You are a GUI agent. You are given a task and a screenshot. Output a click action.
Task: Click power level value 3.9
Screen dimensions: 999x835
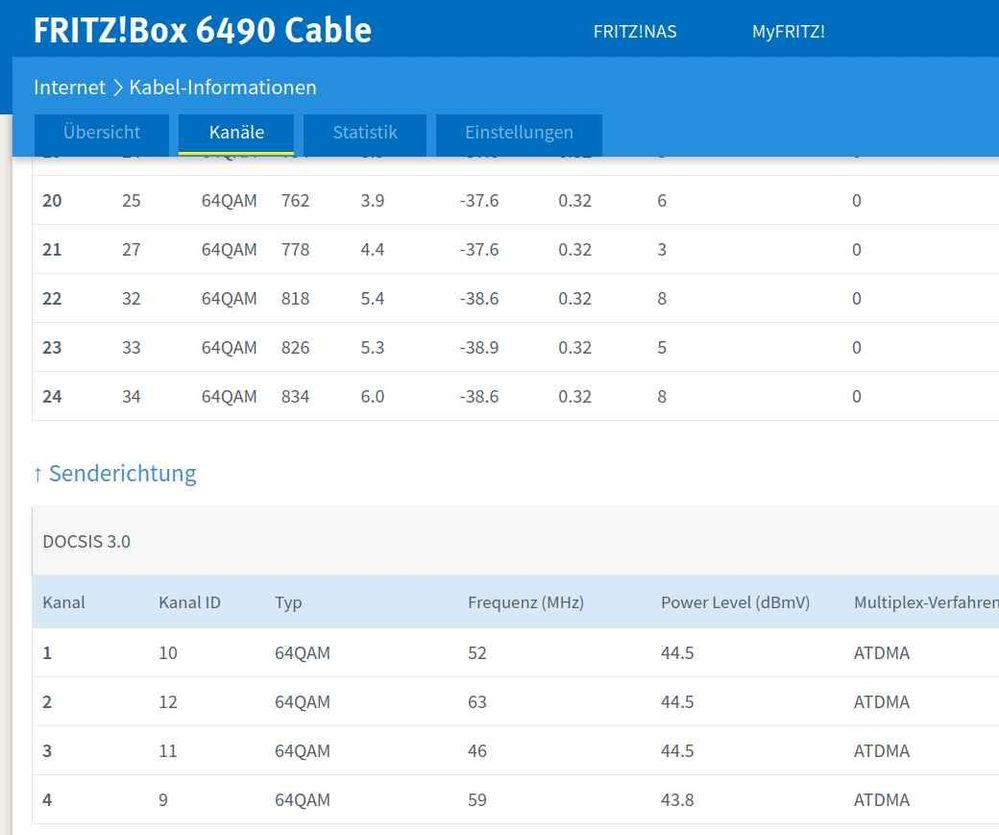[372, 201]
